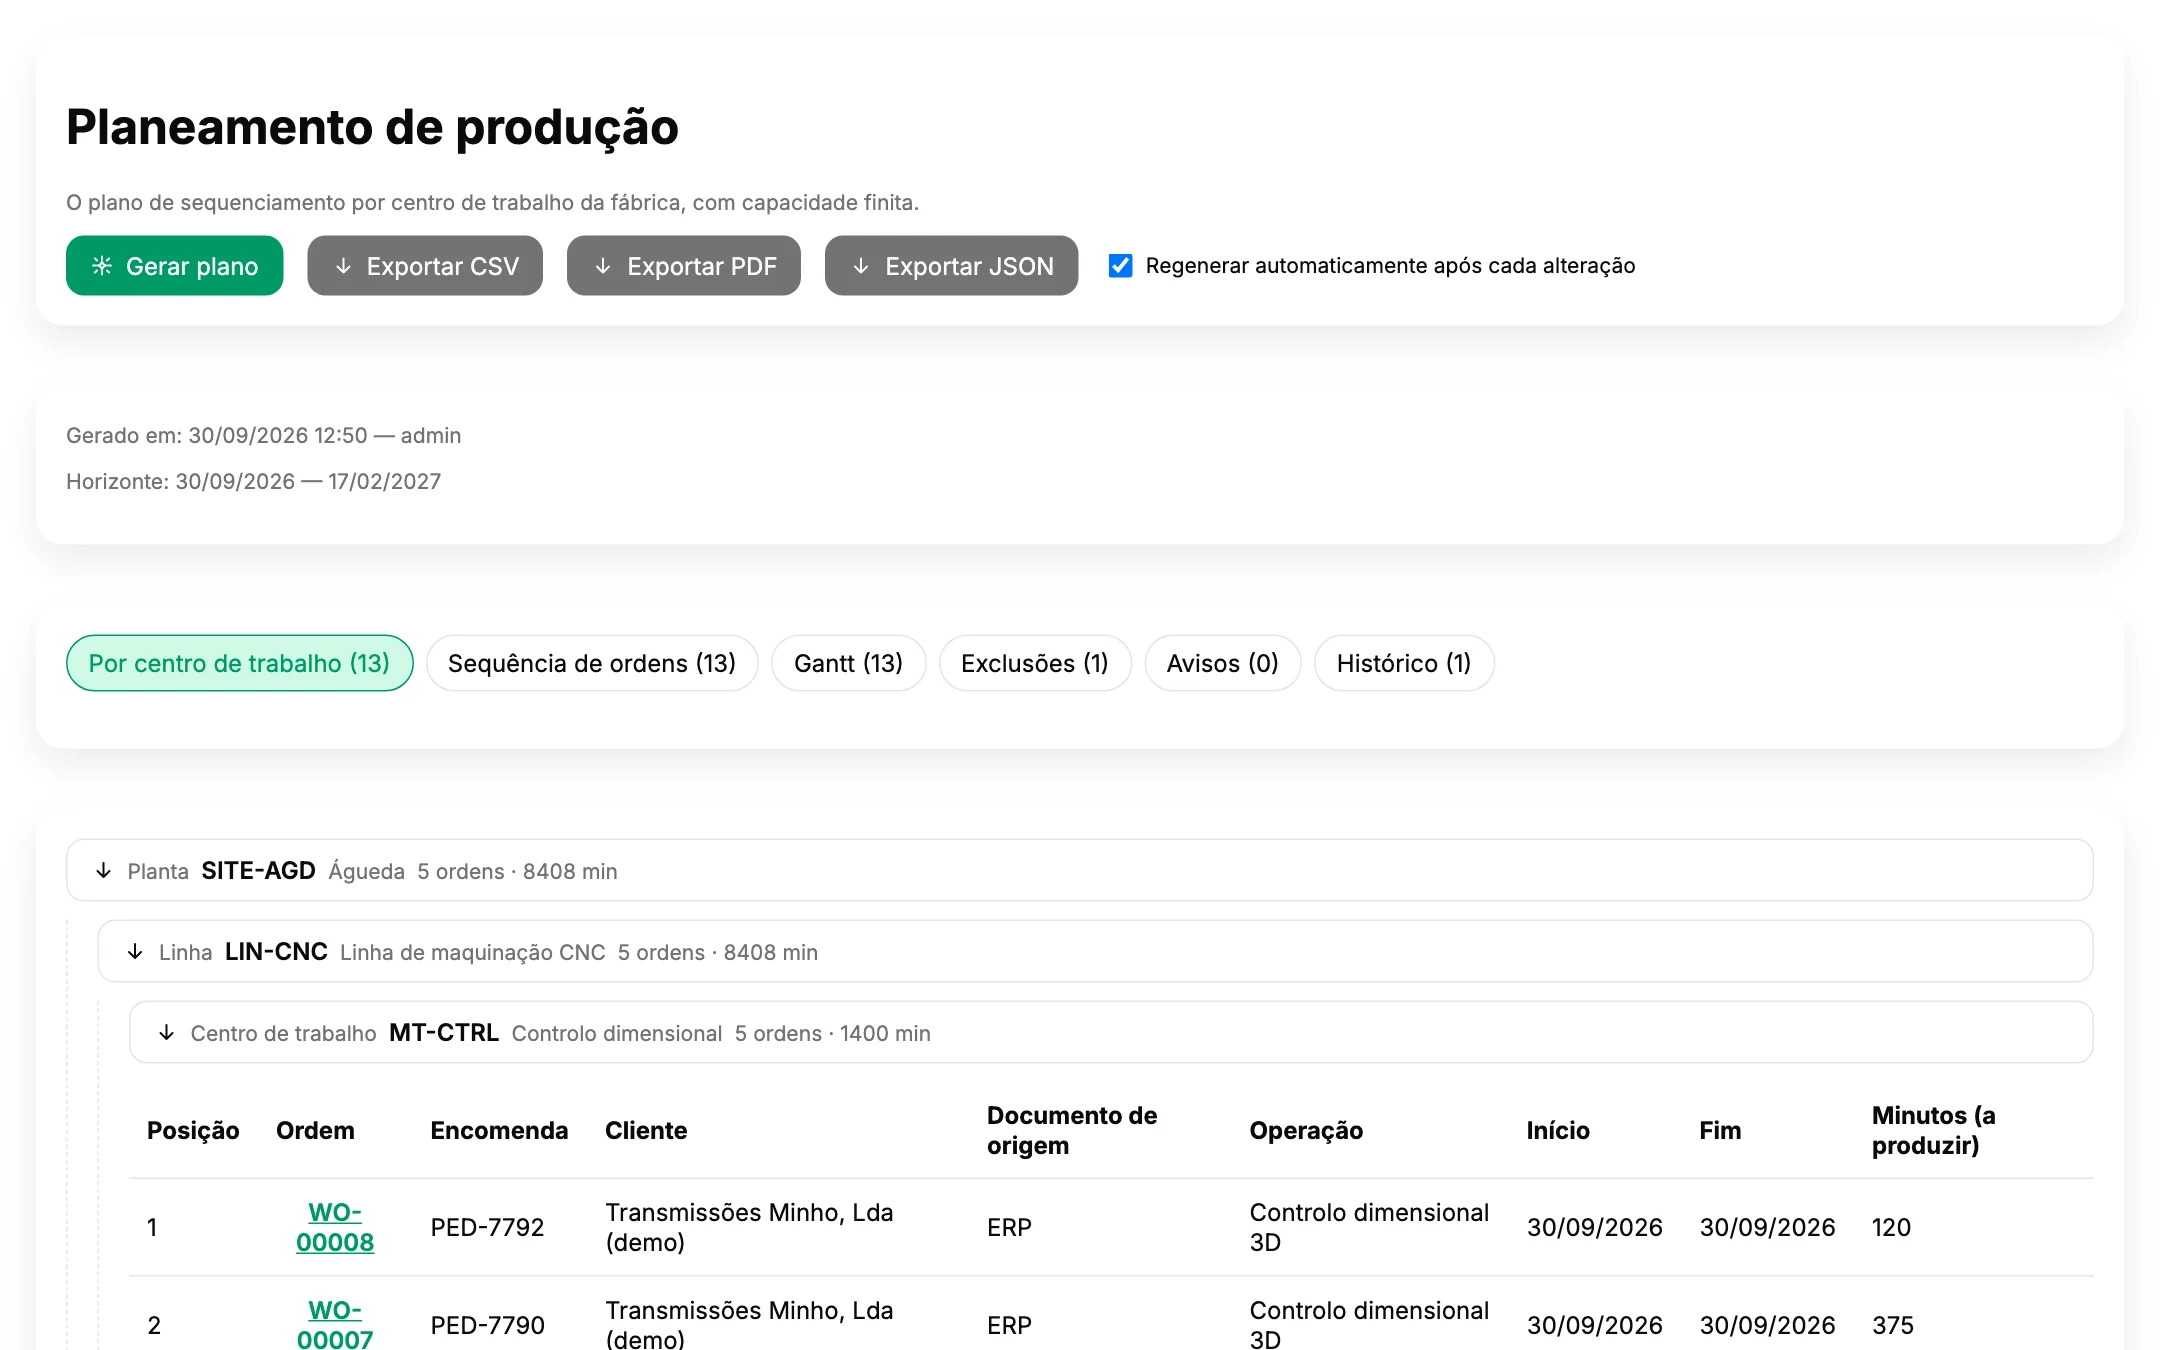
Task: Uncheck Regenerar automaticamente após cada alteração
Action: (x=1121, y=266)
